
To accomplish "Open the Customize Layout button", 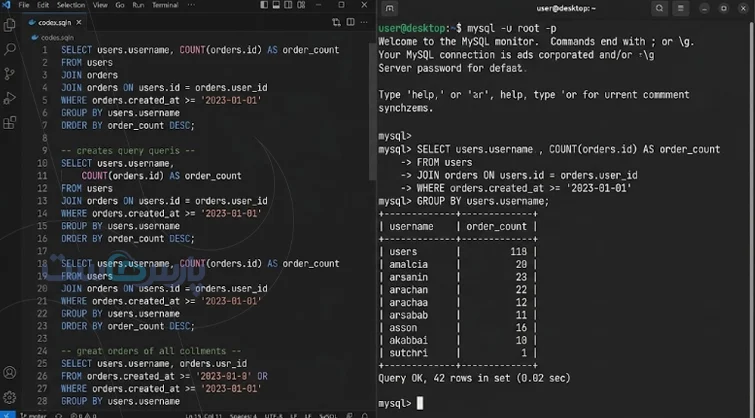I will point(301,5).
